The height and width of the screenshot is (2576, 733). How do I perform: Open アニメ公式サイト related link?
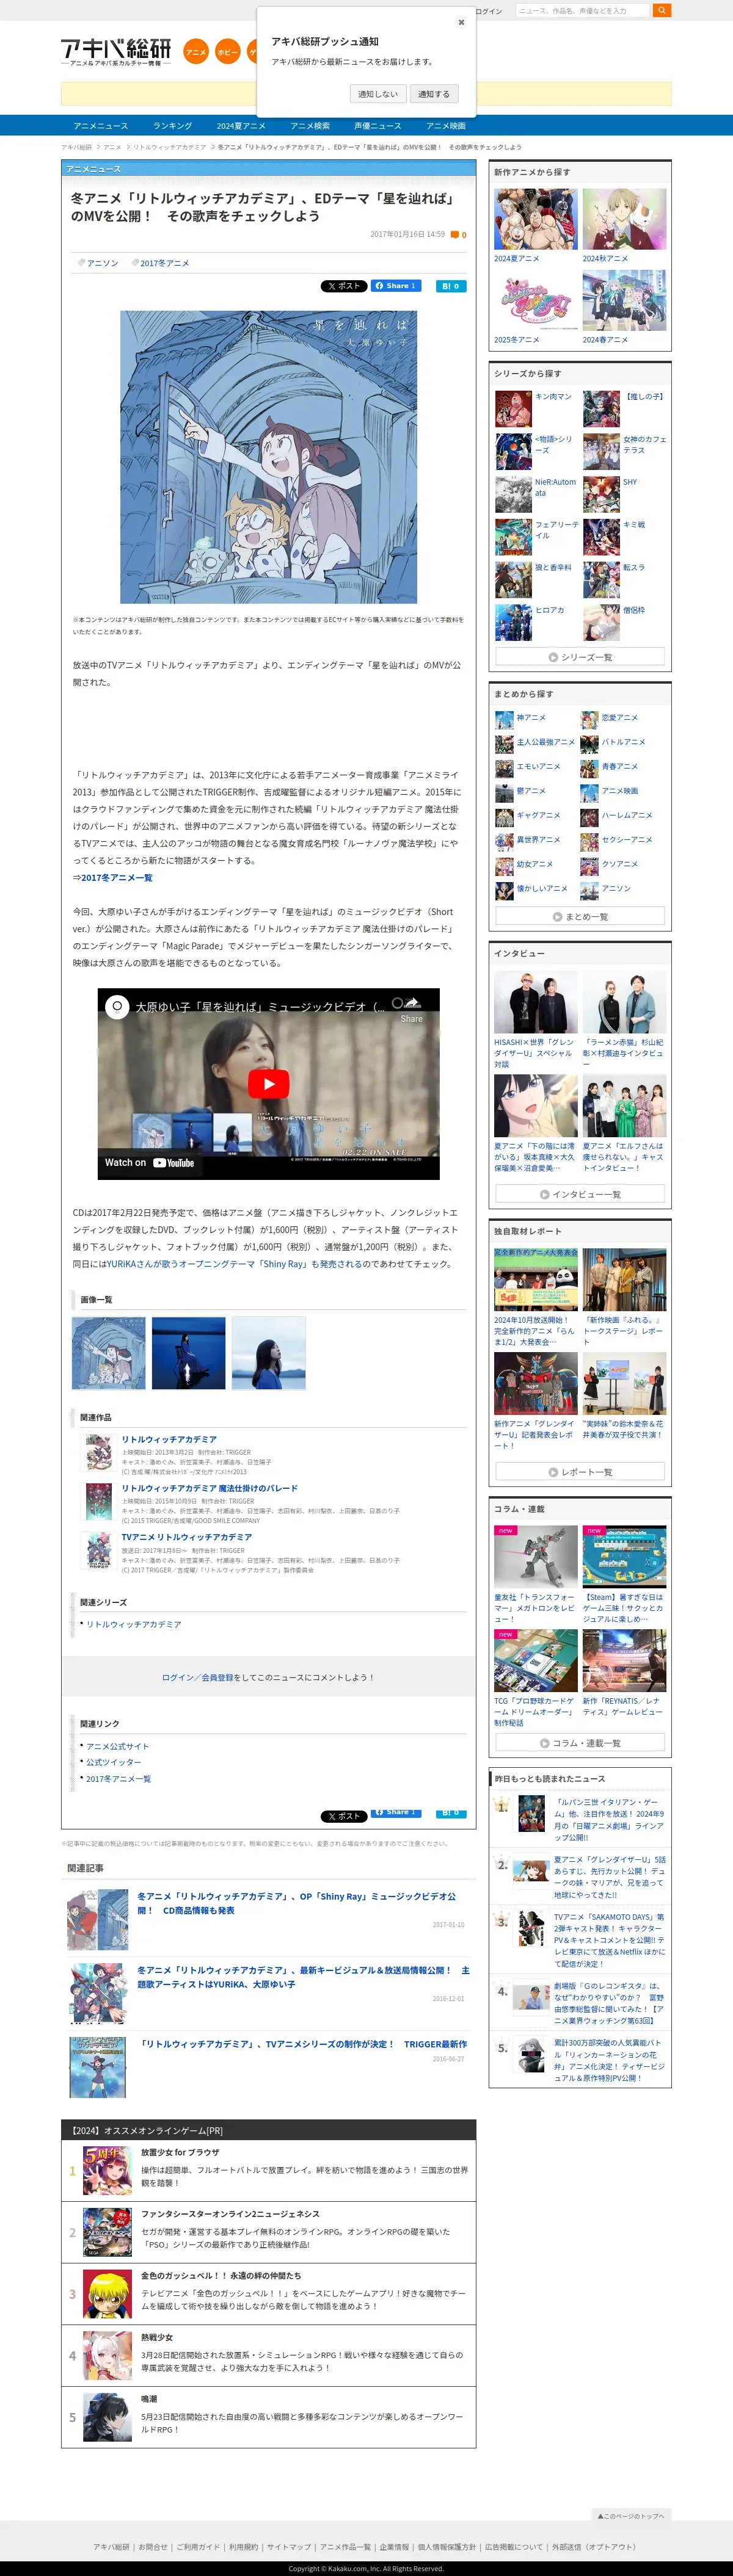pos(117,1746)
